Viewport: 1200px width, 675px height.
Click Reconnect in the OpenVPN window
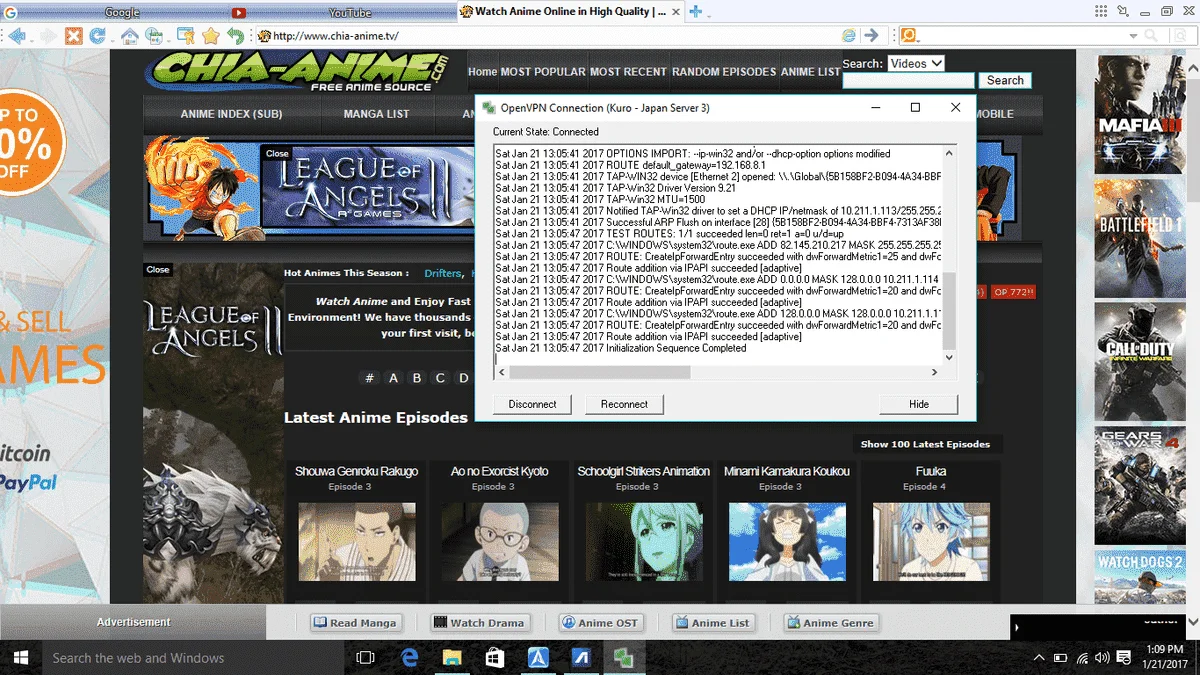tap(624, 404)
